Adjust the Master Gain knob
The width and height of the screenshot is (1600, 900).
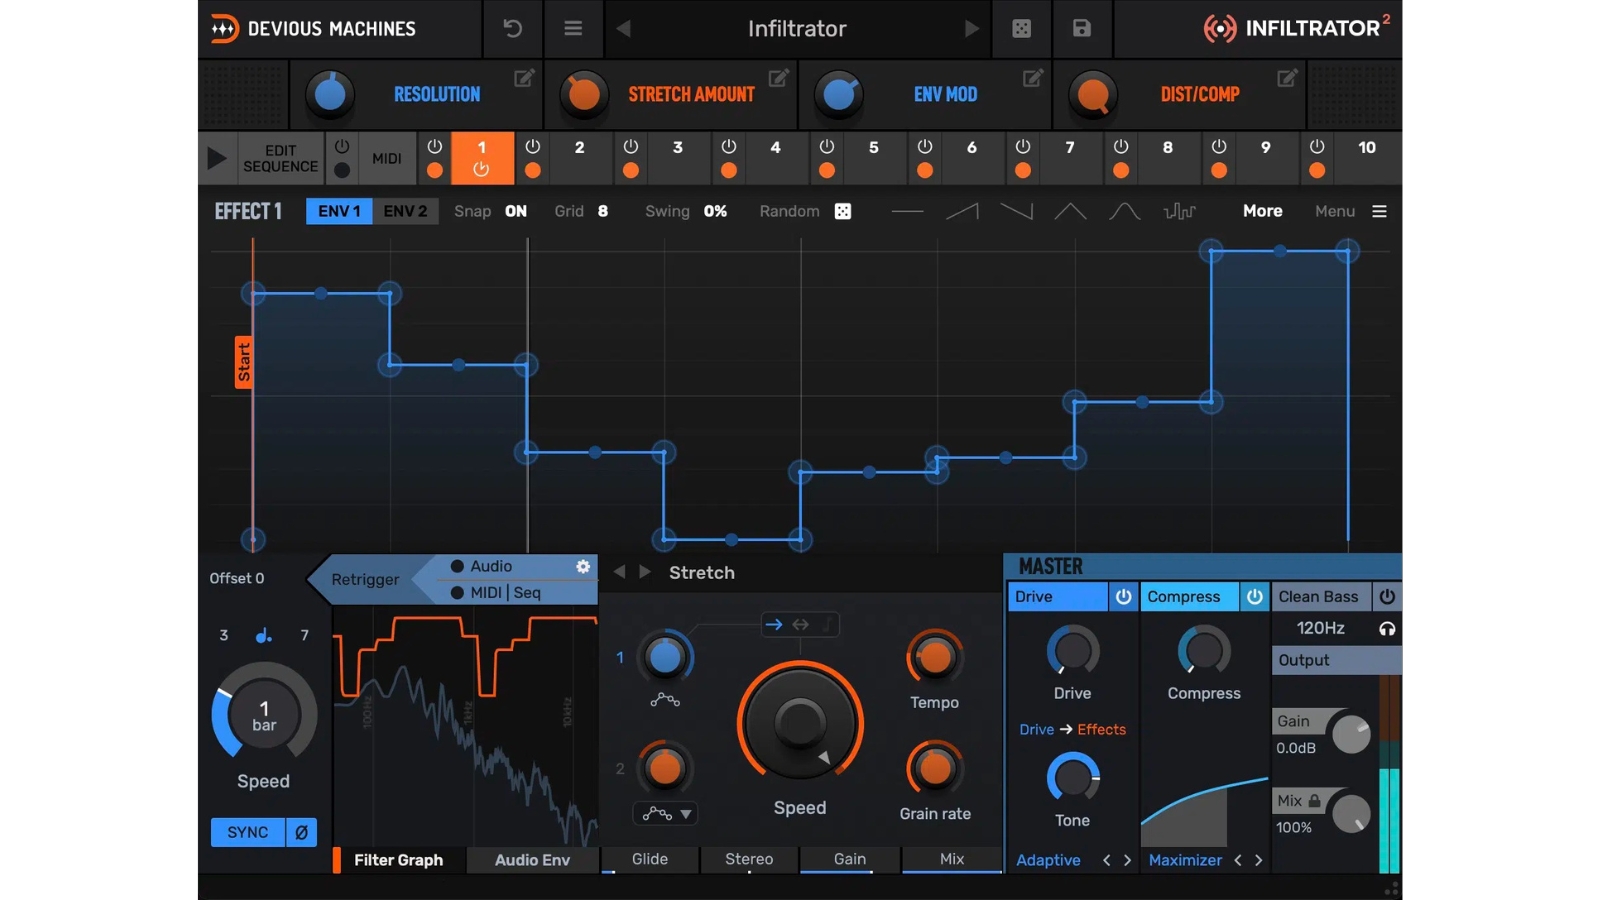(x=1352, y=734)
